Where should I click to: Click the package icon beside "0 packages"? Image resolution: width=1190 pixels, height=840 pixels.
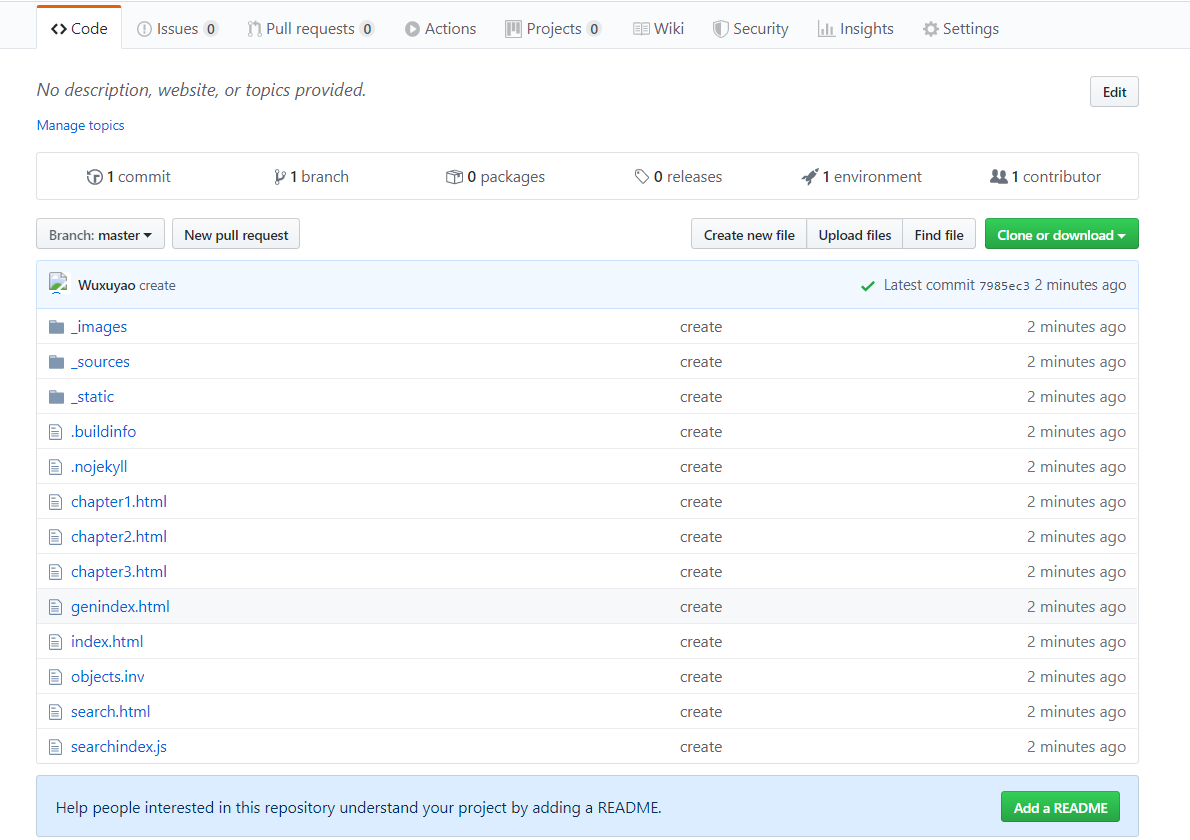tap(455, 176)
